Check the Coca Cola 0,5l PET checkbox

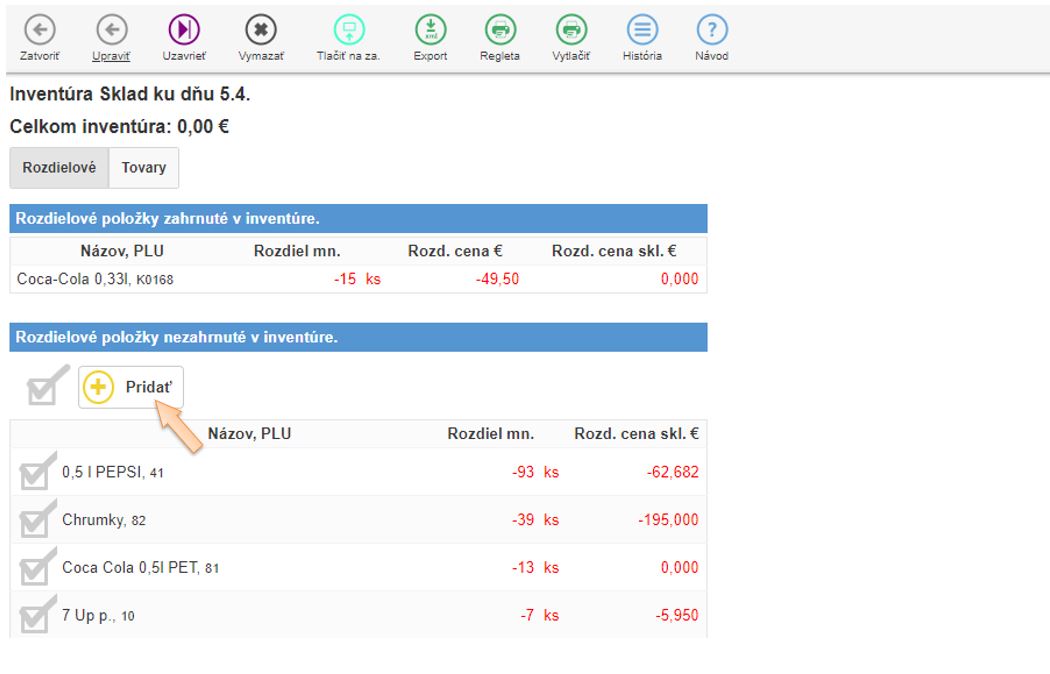pos(37,568)
